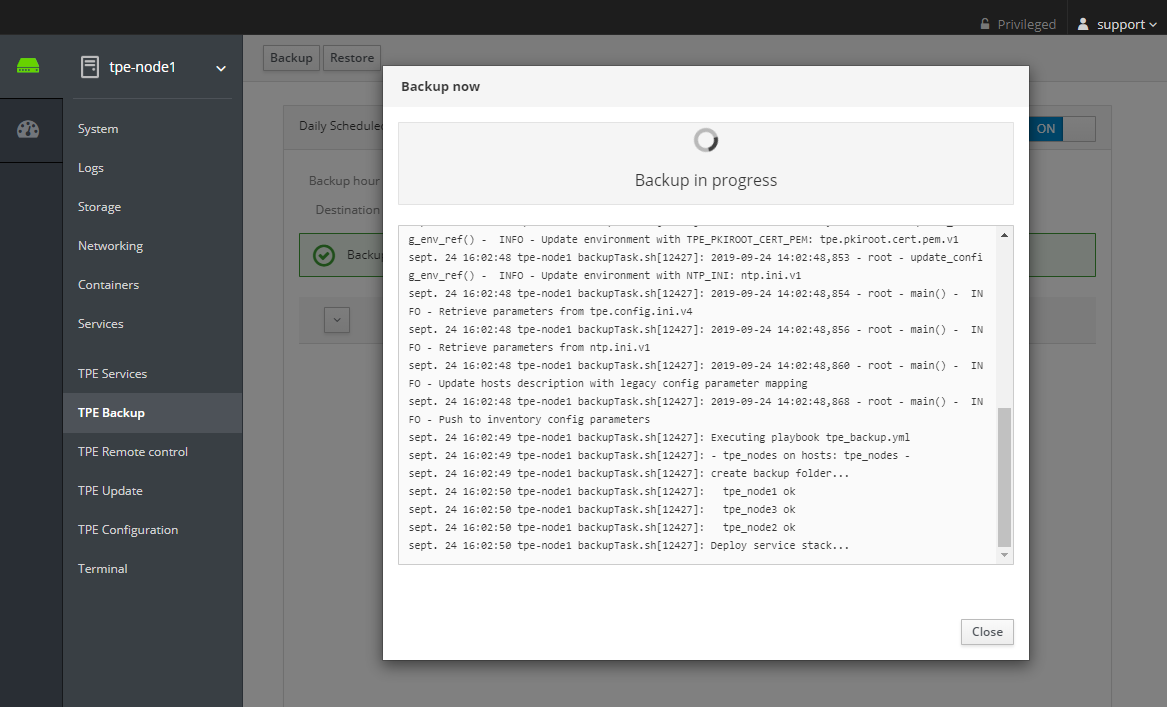The image size is (1167, 707).
Task: Expand the row chevron in backup list
Action: [337, 320]
